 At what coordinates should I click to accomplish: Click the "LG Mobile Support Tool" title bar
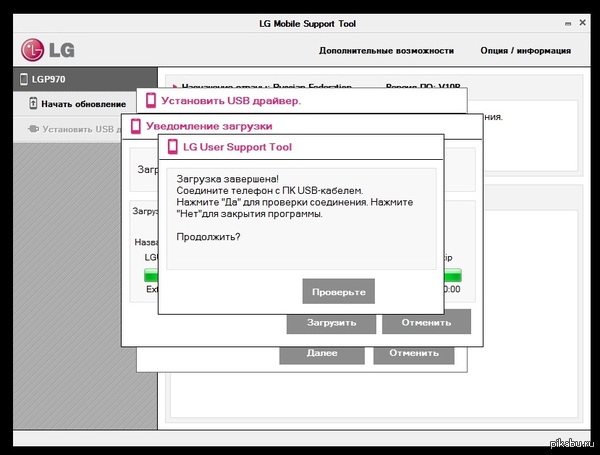pos(298,22)
